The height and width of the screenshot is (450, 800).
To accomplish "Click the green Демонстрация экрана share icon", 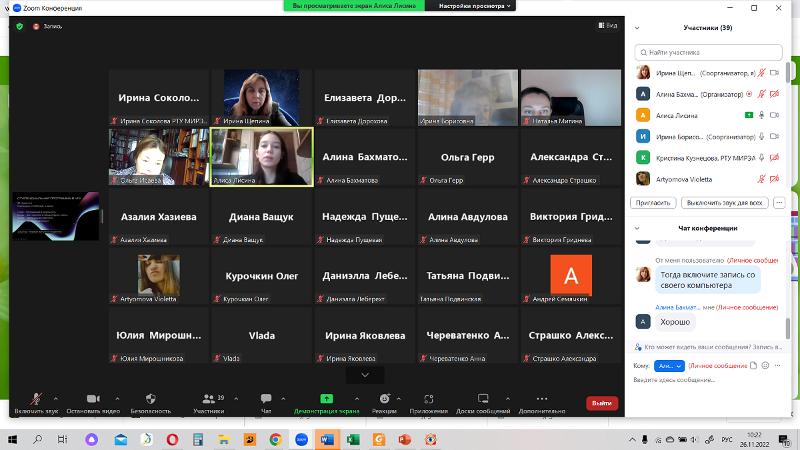I will tap(326, 398).
